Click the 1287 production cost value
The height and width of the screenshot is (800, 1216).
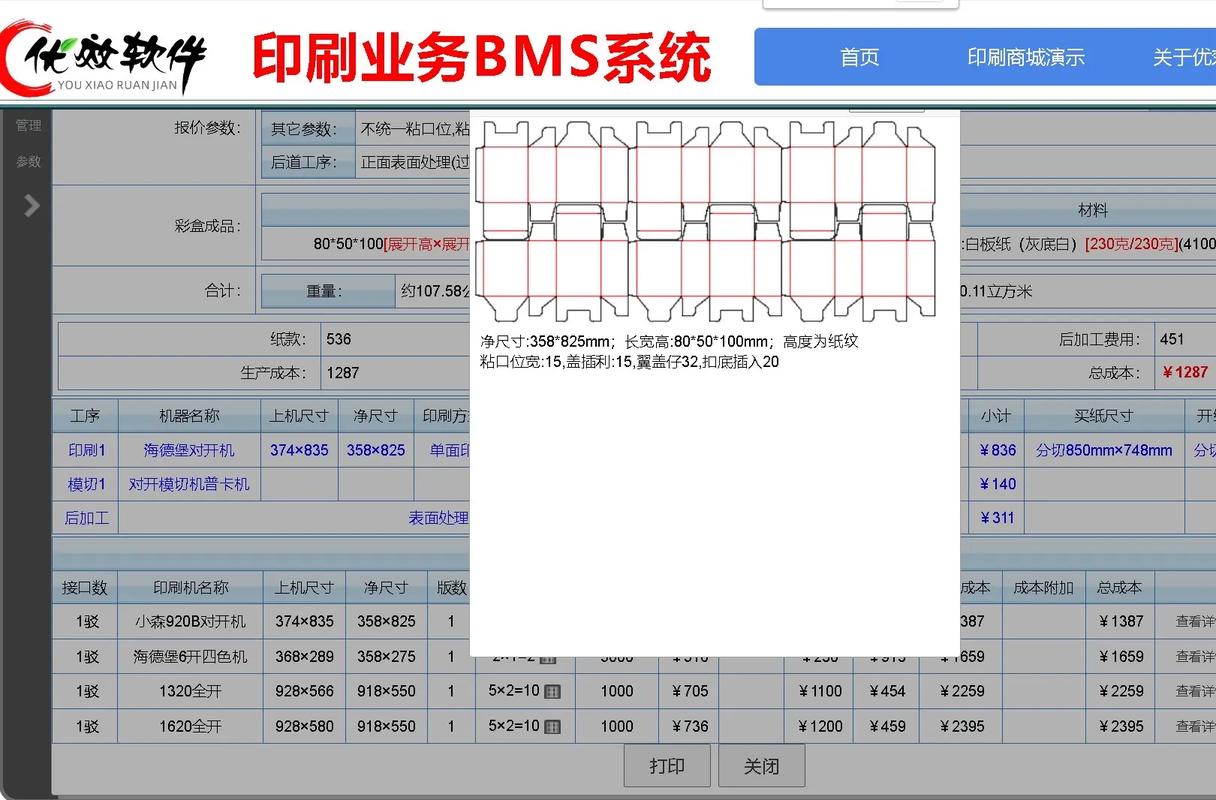click(x=342, y=373)
